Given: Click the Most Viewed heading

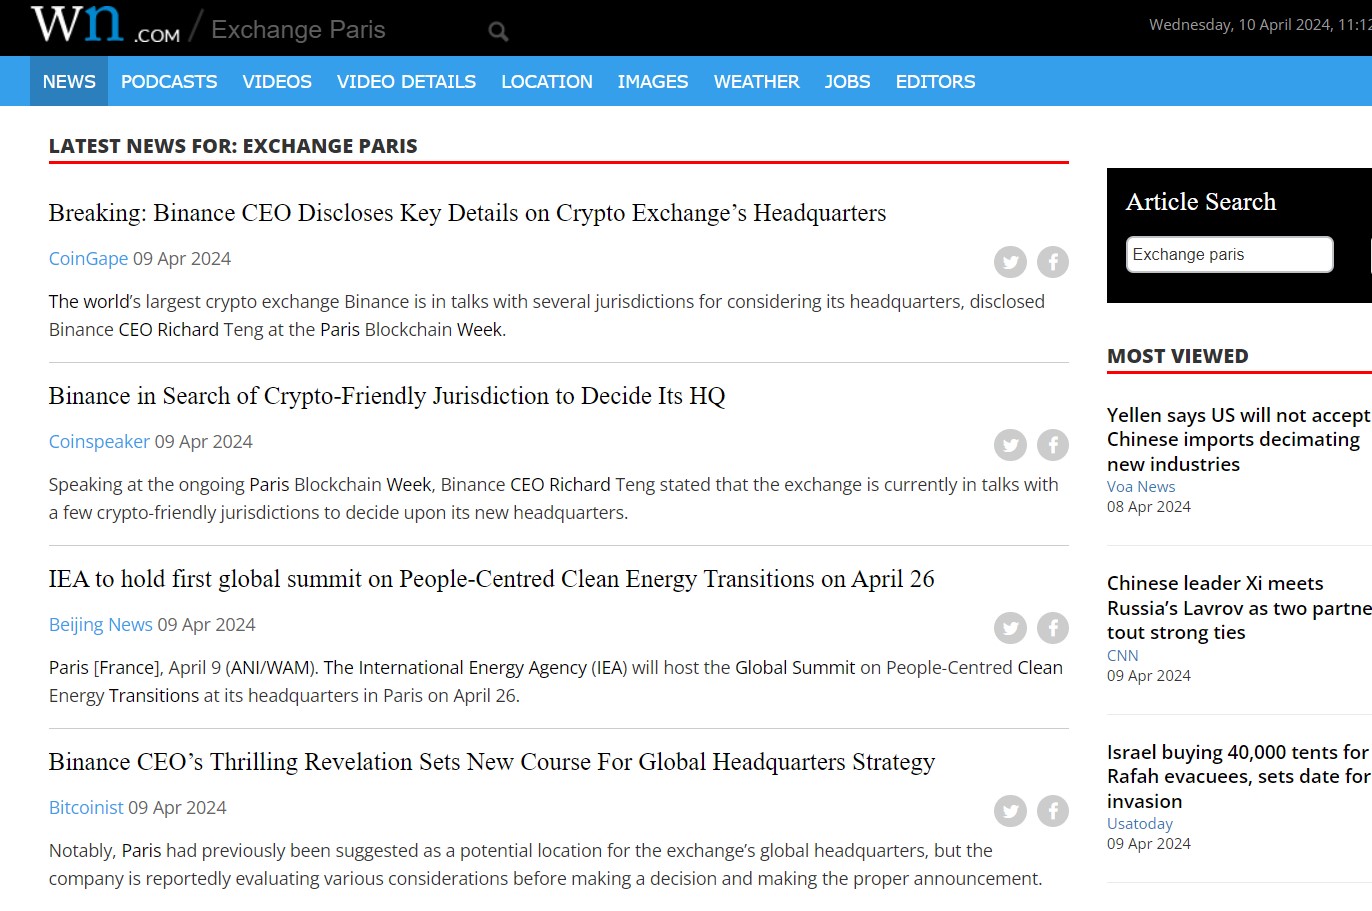Looking at the screenshot, I should pos(1178,356).
